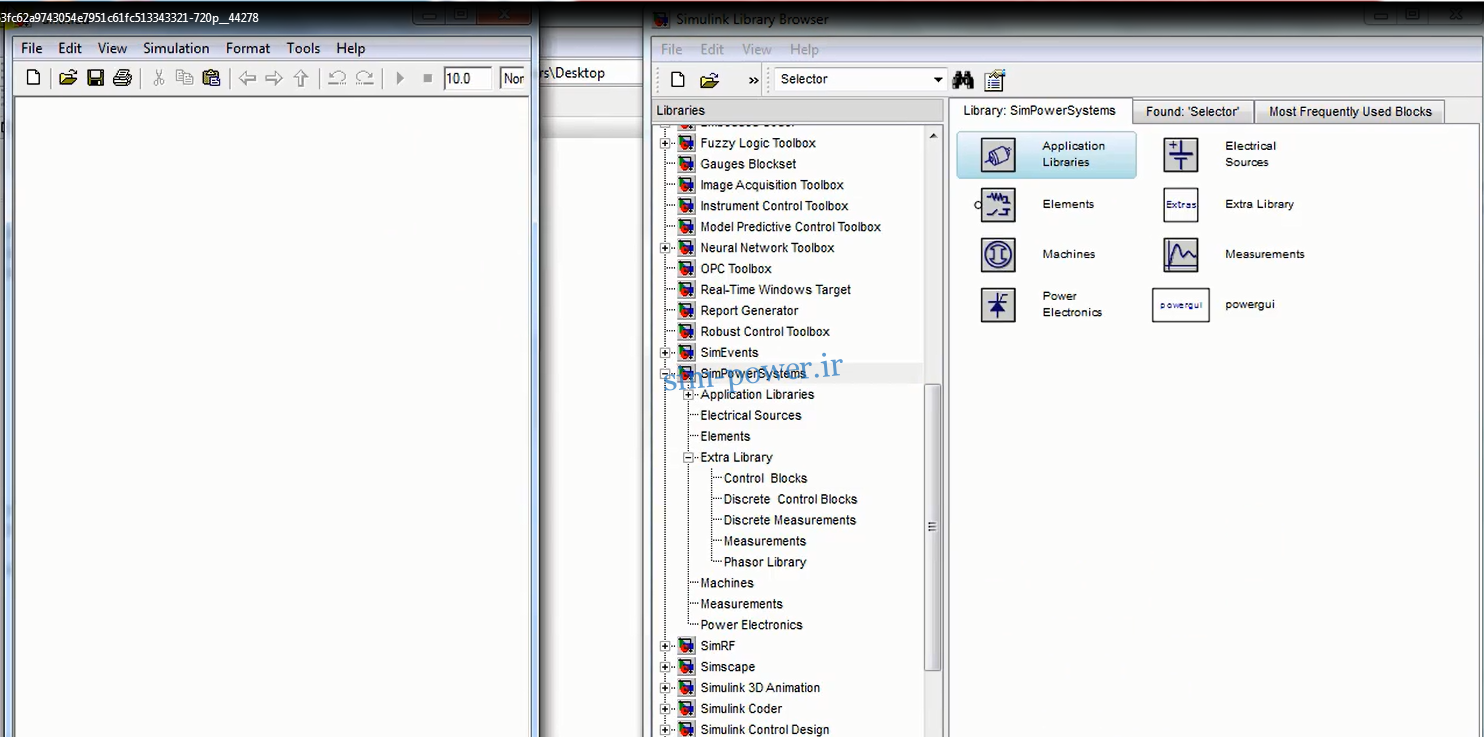Save the model with the floppy disk icon
1484x737 pixels.
[95, 78]
